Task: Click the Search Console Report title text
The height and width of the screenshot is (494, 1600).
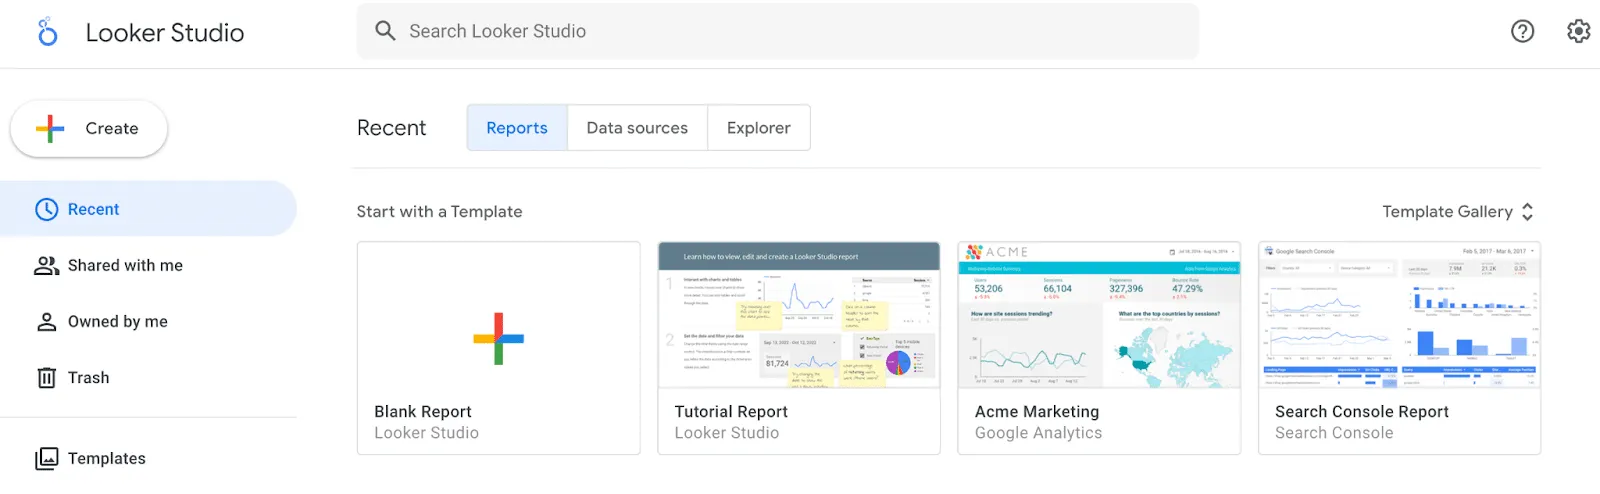Action: pyautogui.click(x=1362, y=411)
